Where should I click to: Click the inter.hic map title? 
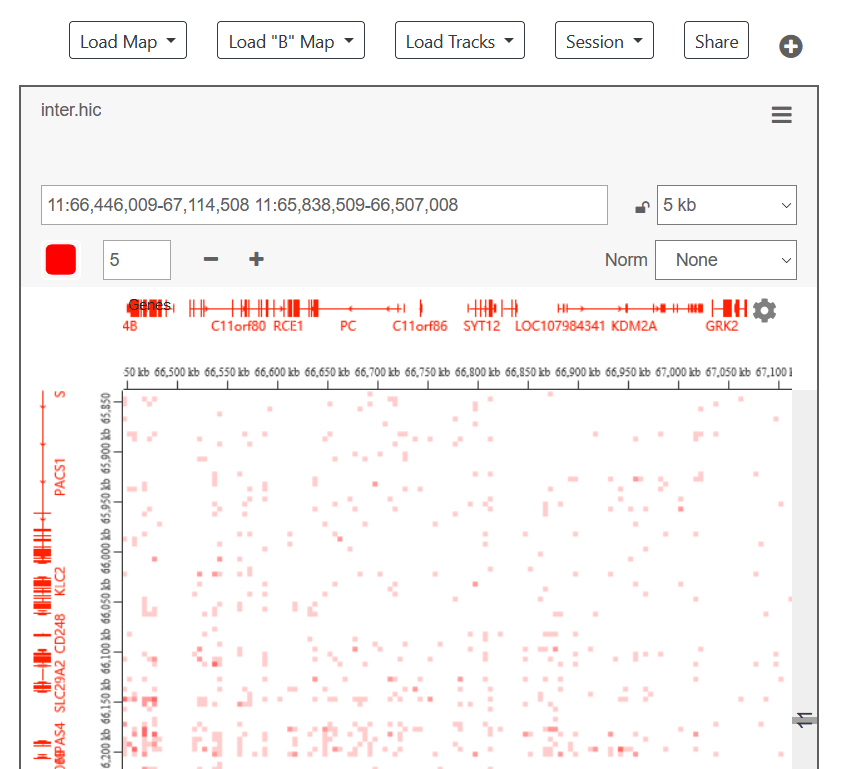[x=71, y=110]
